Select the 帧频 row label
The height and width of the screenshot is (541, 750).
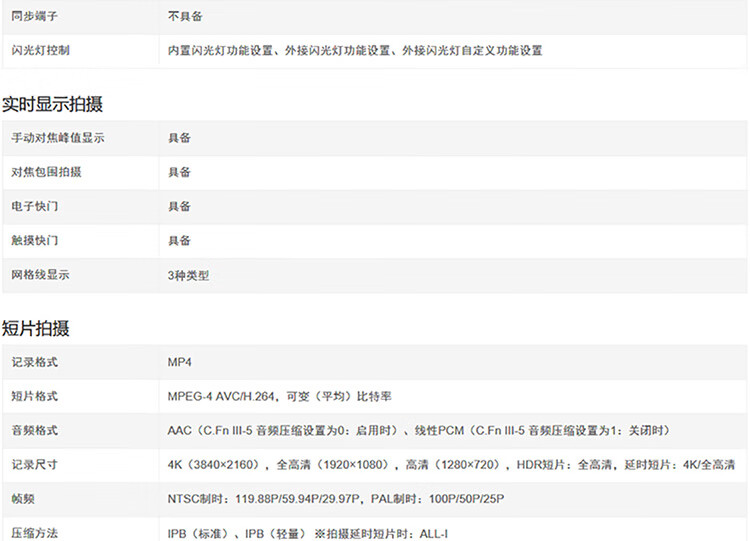tap(23, 498)
